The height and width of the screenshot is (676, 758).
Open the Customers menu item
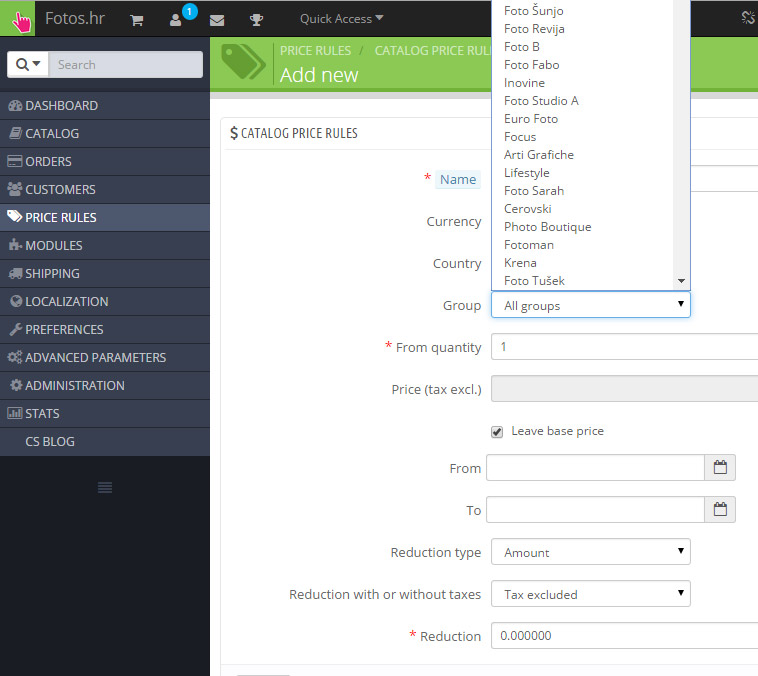click(x=105, y=190)
